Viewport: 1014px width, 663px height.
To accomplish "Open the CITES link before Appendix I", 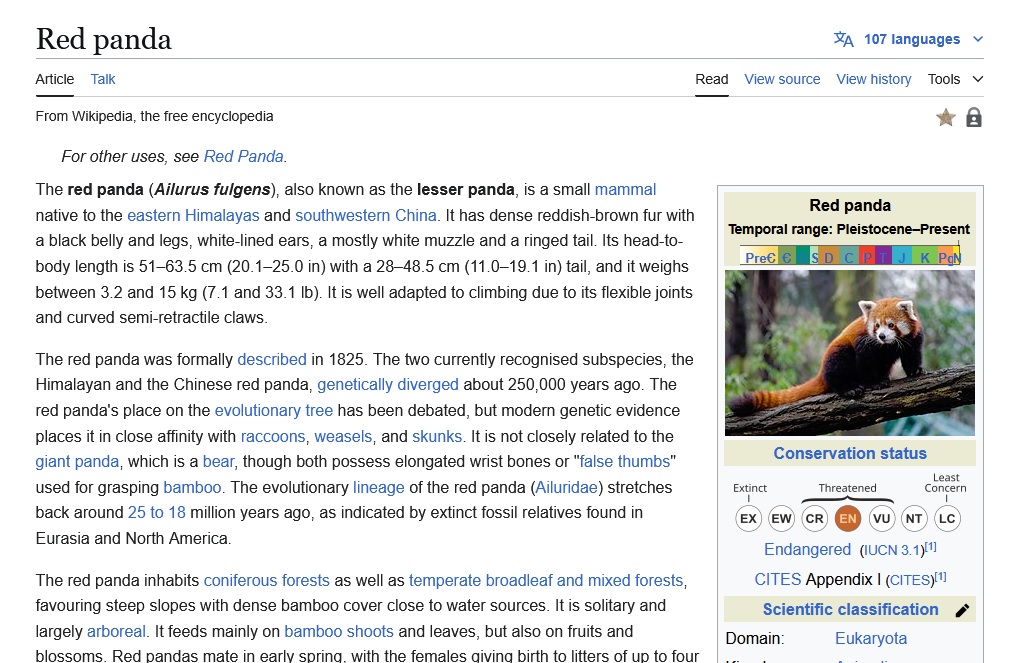I will point(777,580).
